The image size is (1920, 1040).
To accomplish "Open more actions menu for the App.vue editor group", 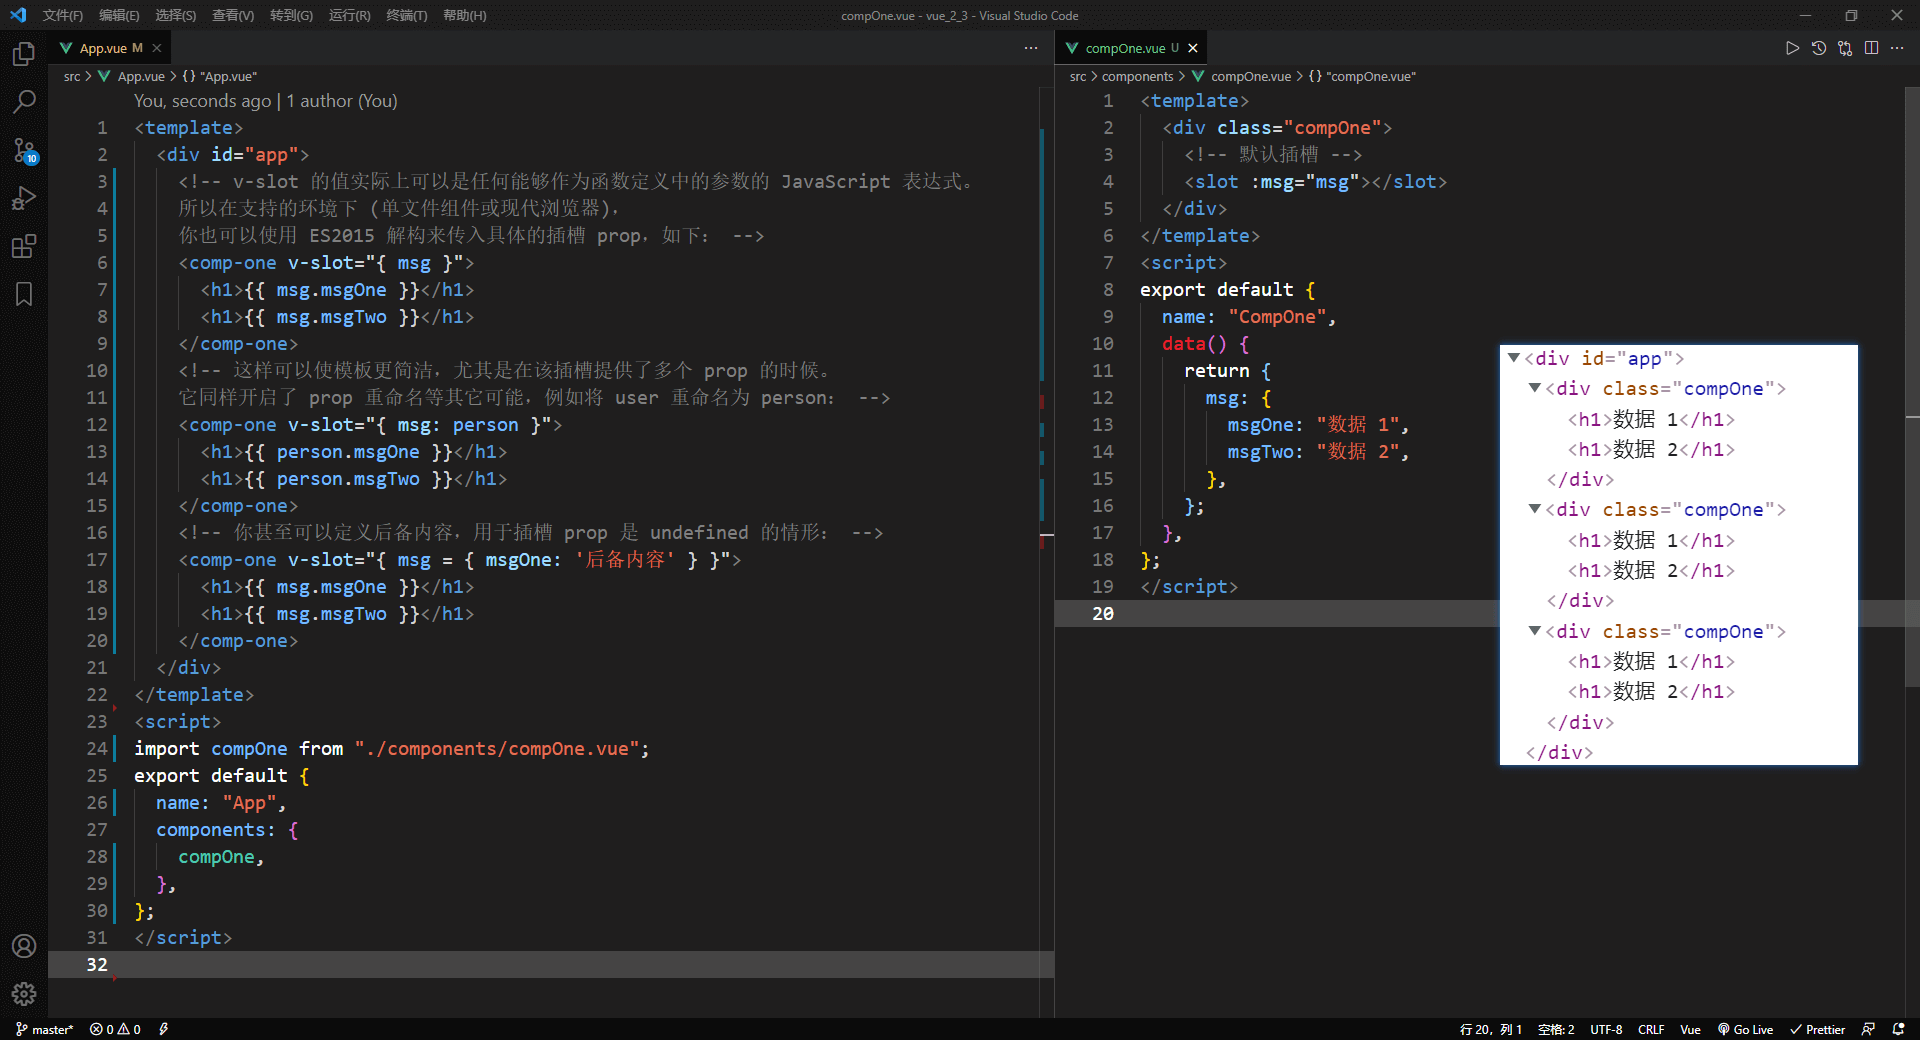I will coord(1031,48).
